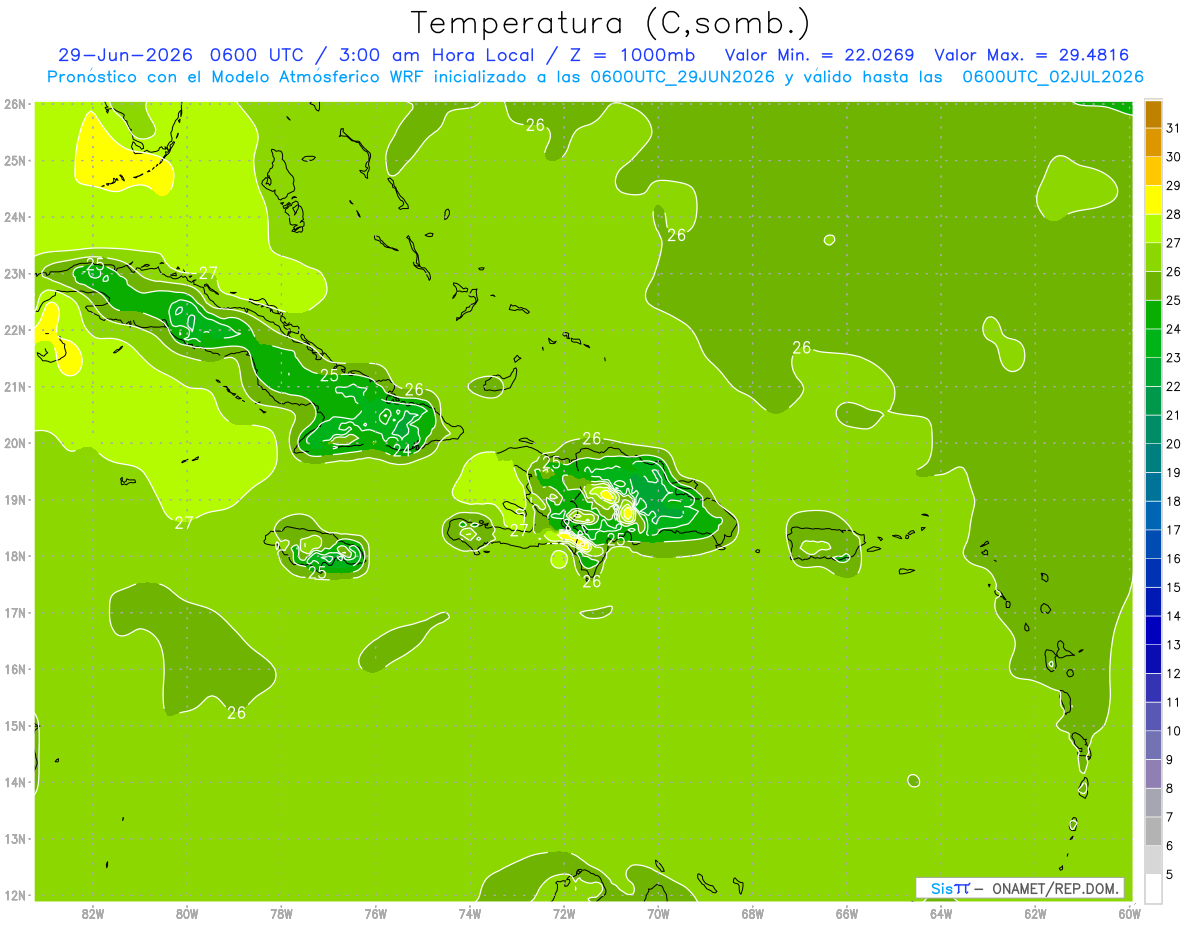The image size is (1200, 927).
Task: Click legend value 15 on color scale
Action: [1174, 587]
